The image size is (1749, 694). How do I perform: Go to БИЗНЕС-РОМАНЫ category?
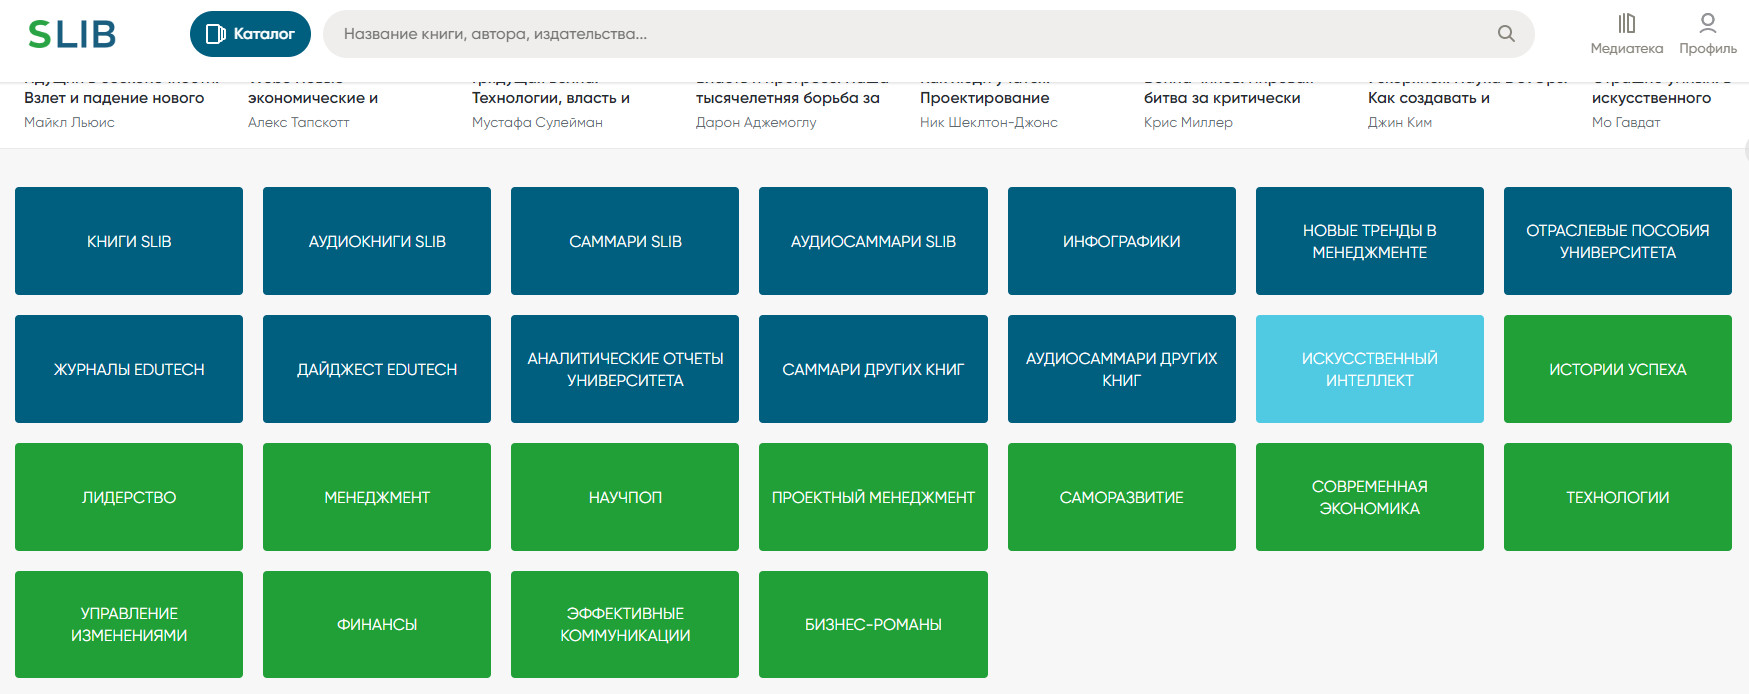[873, 624]
